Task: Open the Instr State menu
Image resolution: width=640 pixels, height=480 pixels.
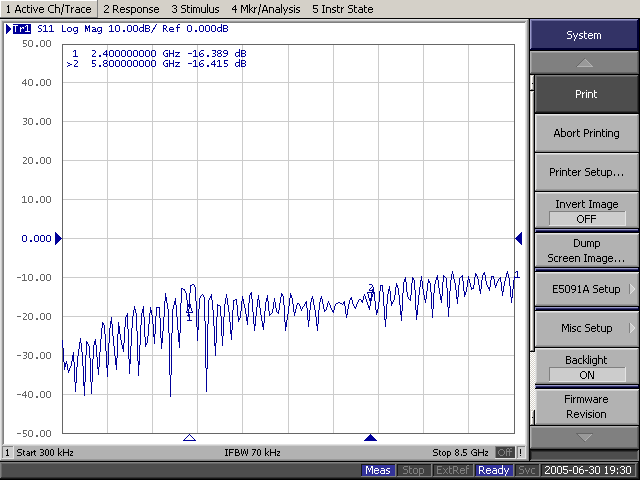Action: point(343,9)
